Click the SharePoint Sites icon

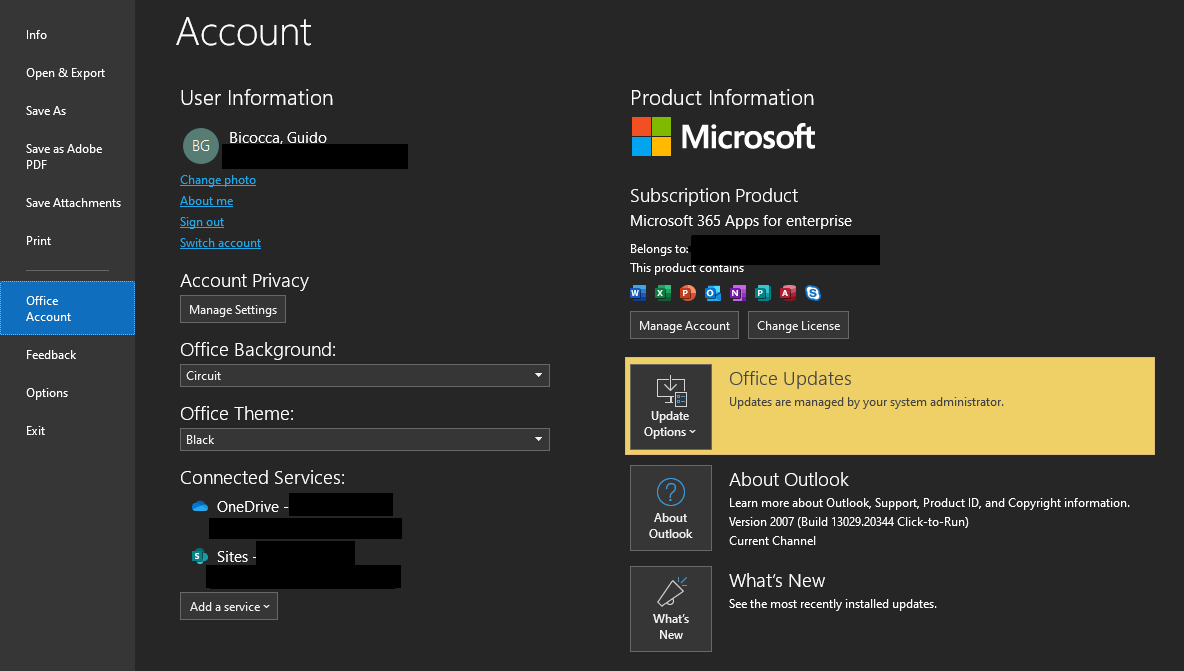(199, 556)
